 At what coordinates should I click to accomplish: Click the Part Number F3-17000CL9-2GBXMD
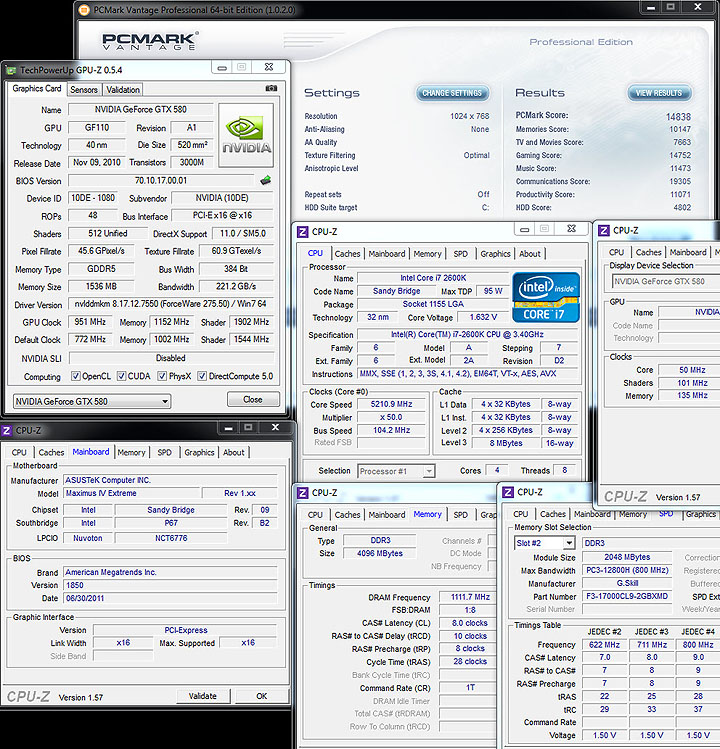pyautogui.click(x=627, y=596)
